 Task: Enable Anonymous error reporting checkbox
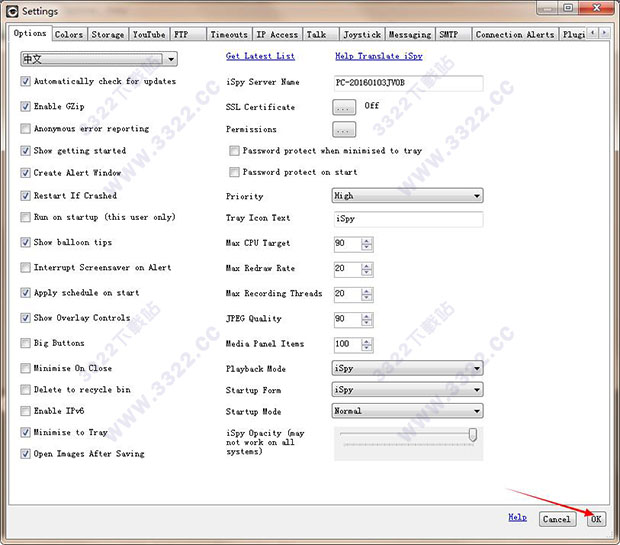26,129
